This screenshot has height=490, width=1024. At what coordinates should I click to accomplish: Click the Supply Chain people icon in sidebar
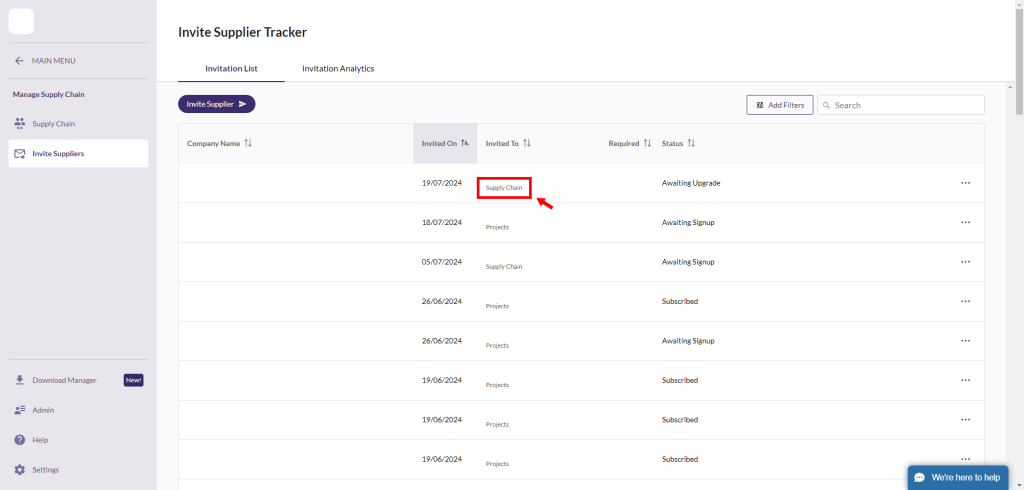pyautogui.click(x=20, y=124)
